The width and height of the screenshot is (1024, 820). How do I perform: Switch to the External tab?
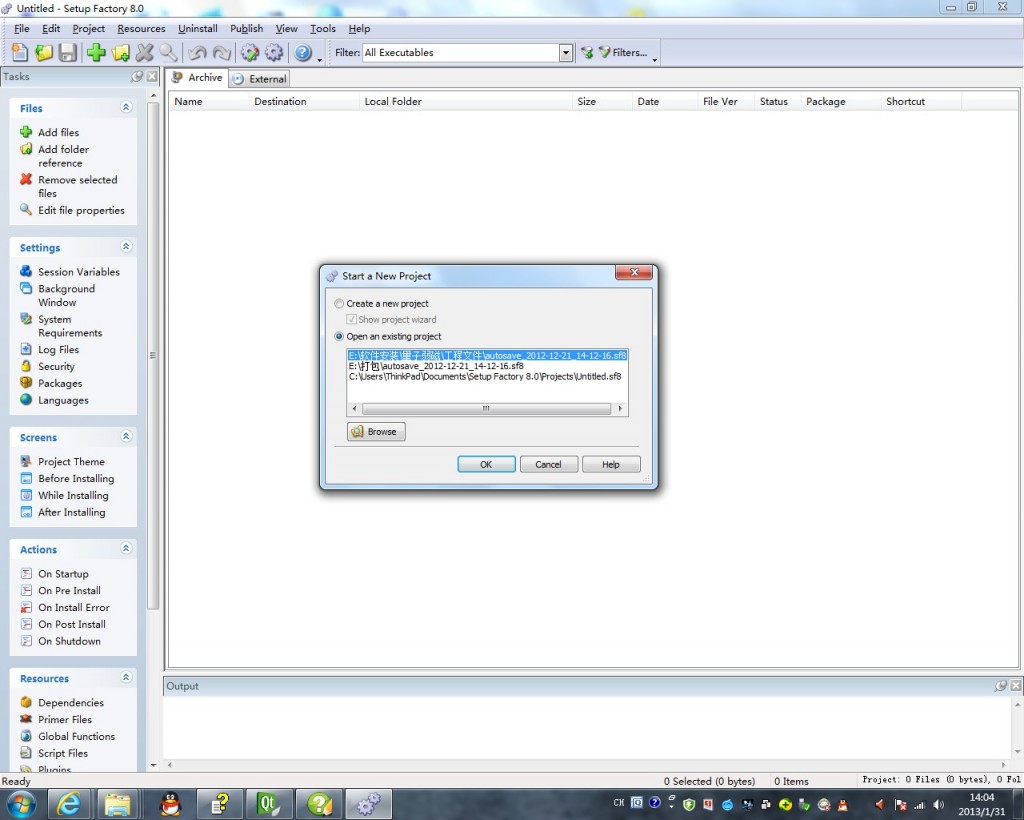coord(260,79)
